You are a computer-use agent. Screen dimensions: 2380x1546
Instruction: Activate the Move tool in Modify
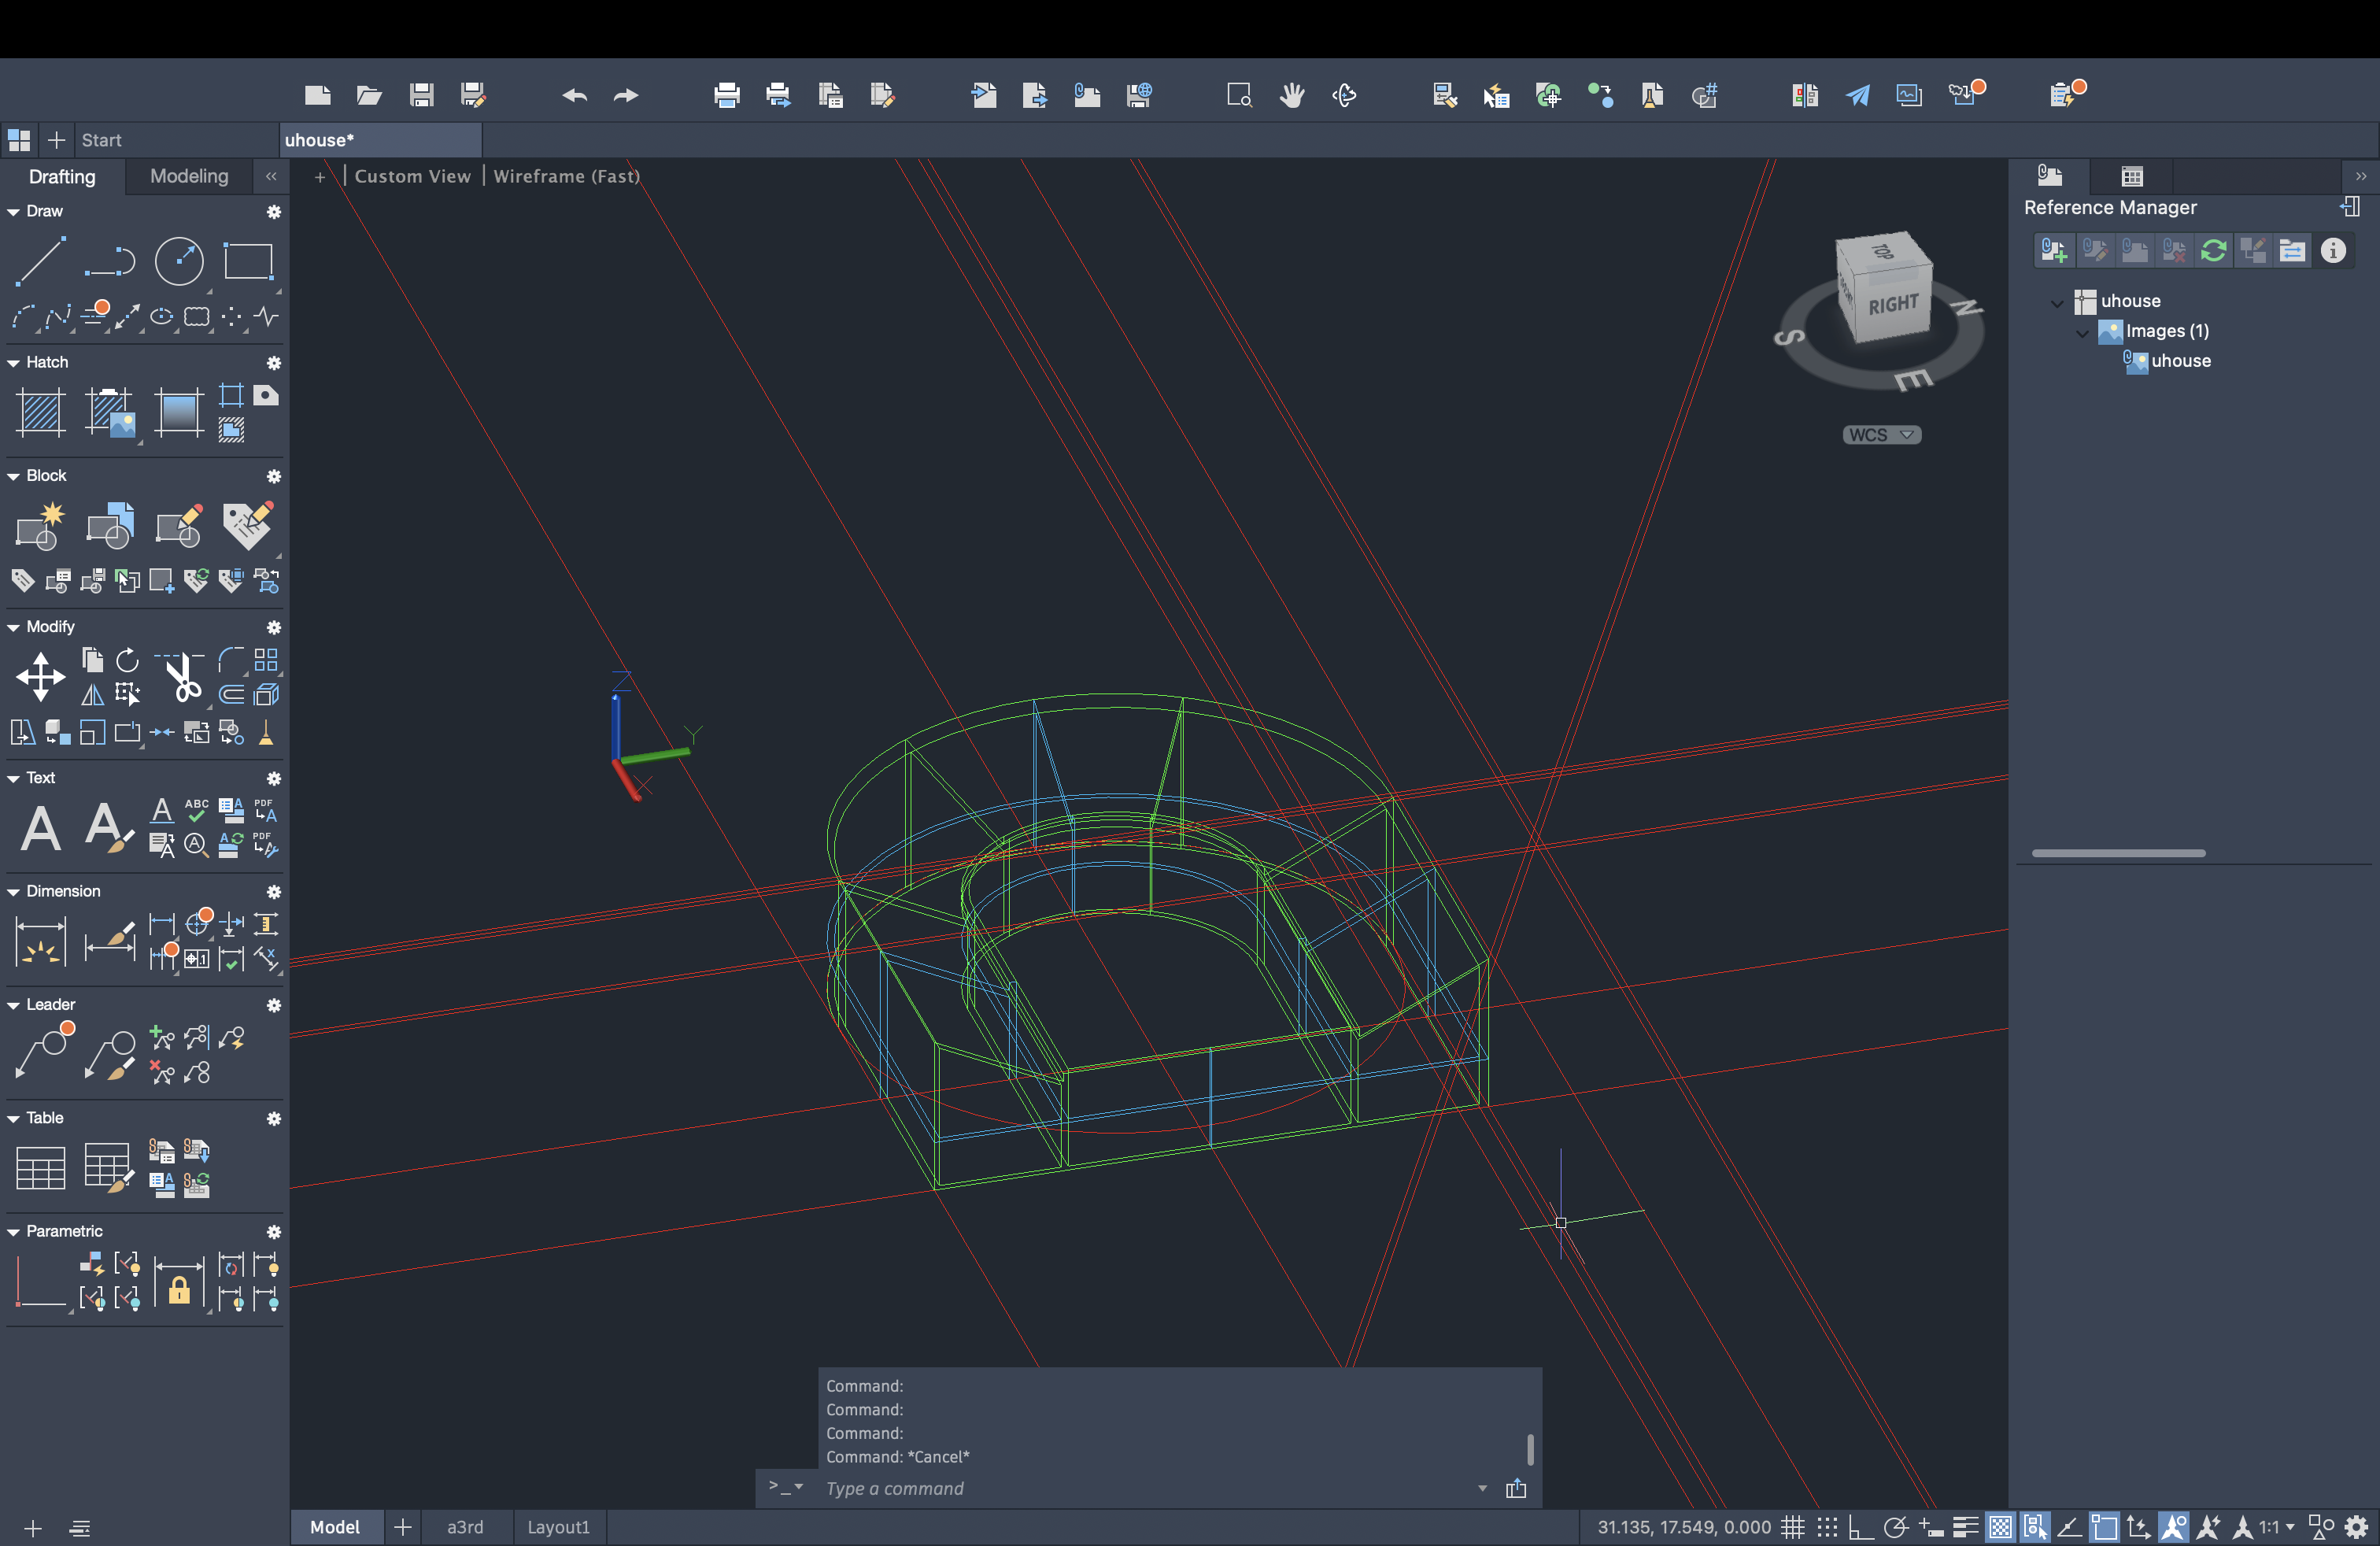pos(40,677)
